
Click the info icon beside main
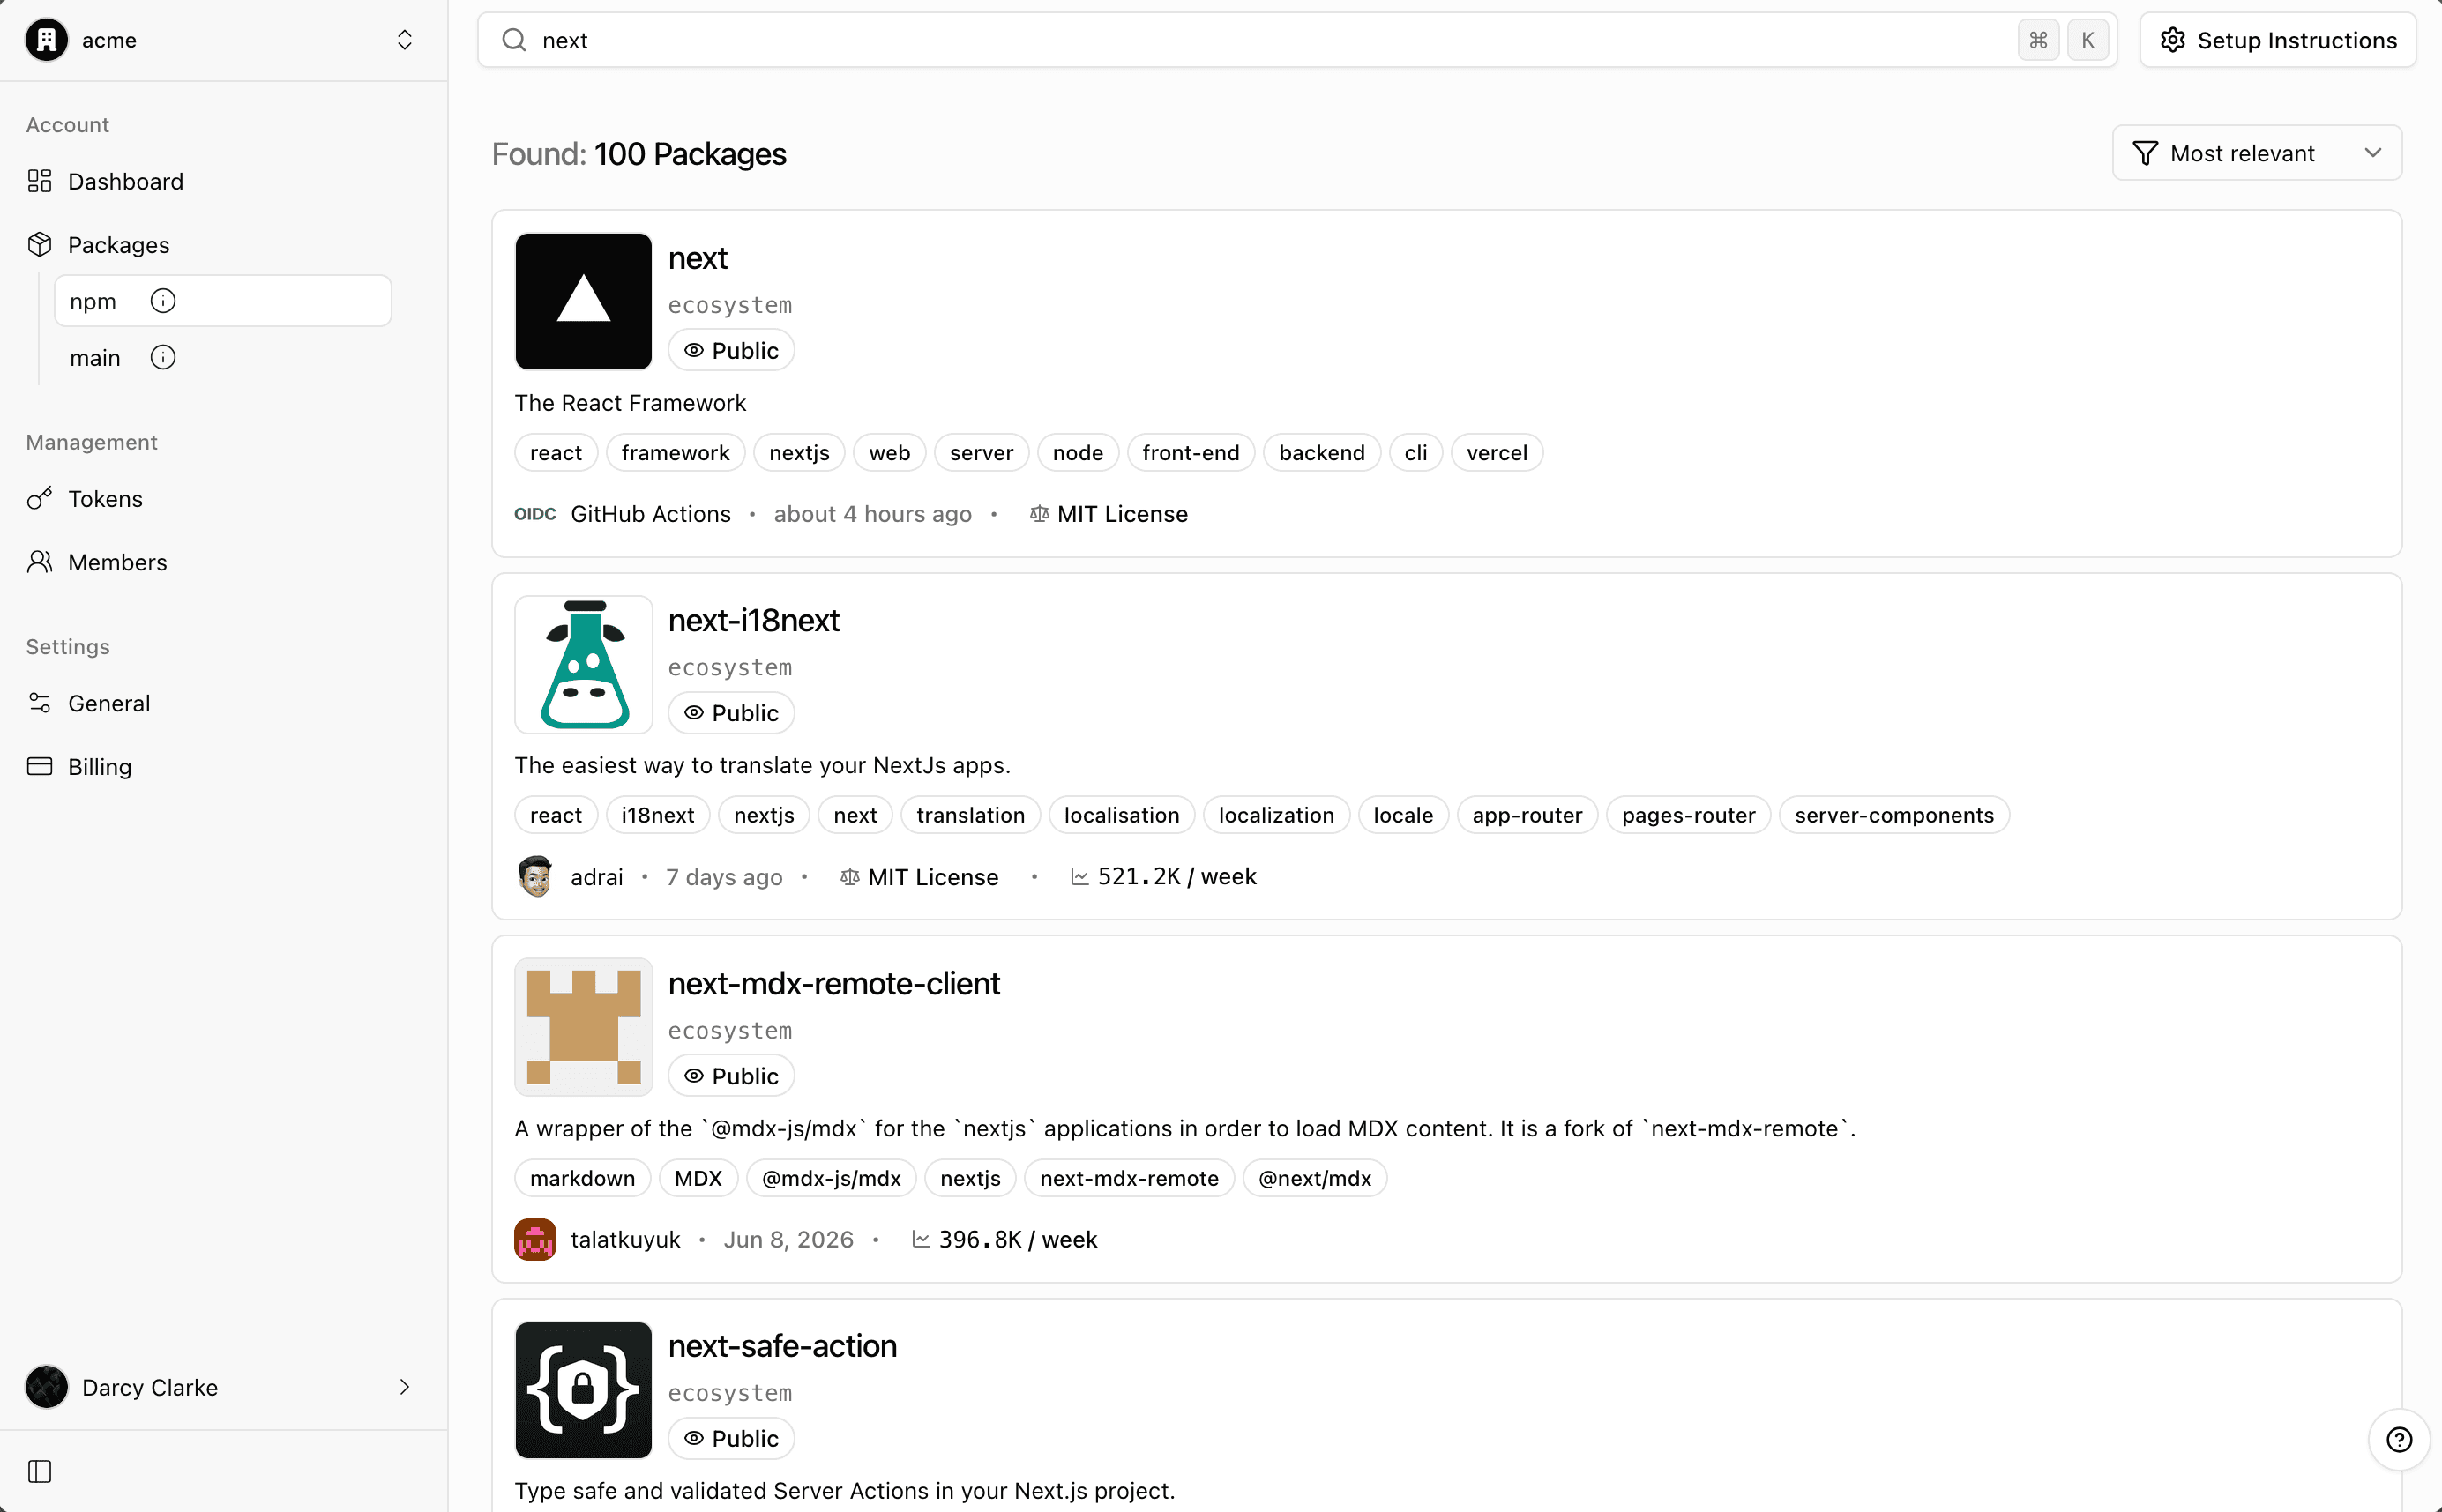[163, 357]
